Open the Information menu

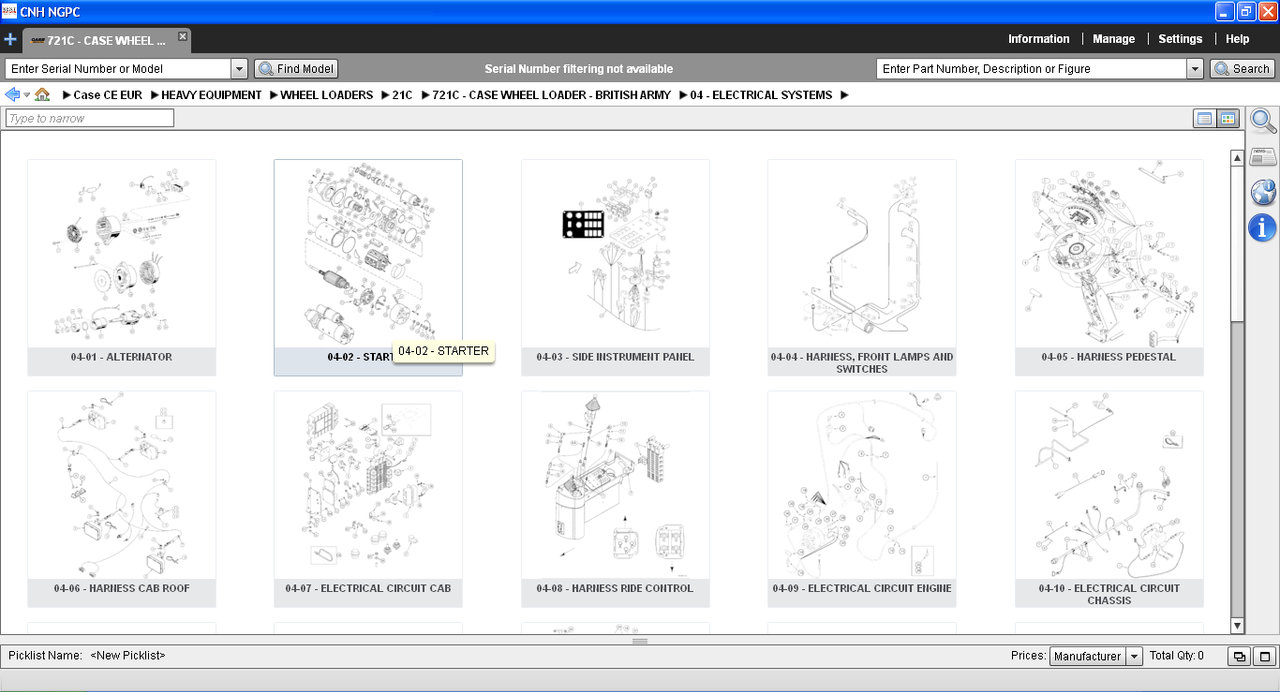click(x=1038, y=39)
